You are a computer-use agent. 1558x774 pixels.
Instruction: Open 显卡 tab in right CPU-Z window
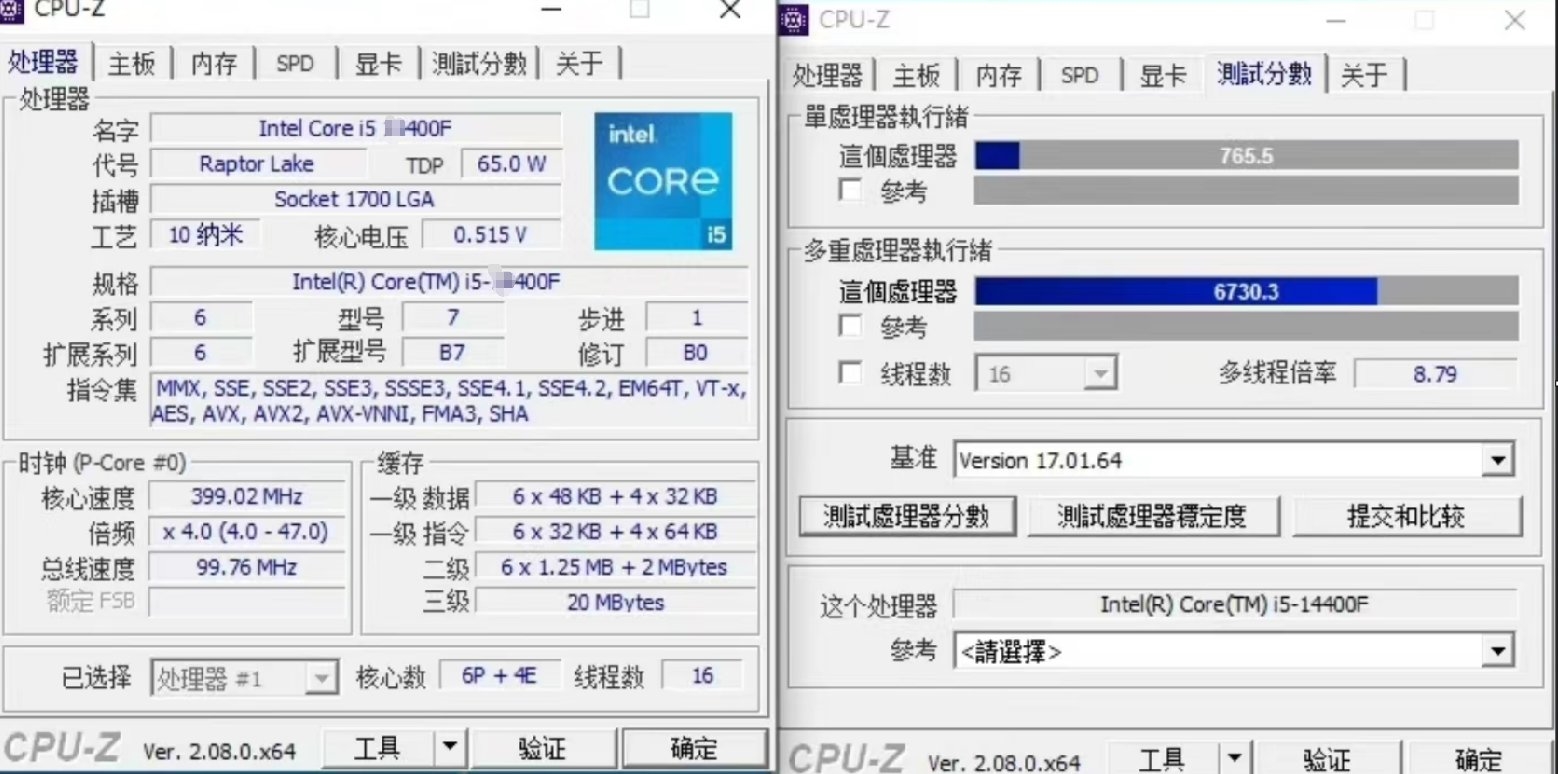pyautogui.click(x=1163, y=75)
